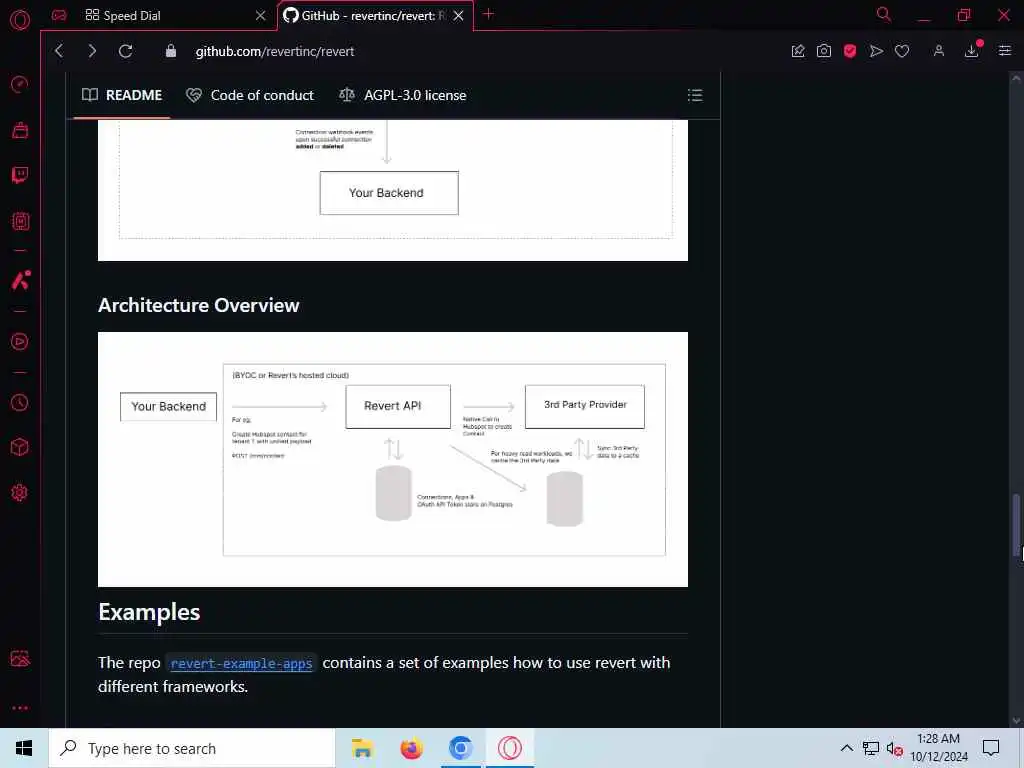Open ad blocker shield icon

850,51
